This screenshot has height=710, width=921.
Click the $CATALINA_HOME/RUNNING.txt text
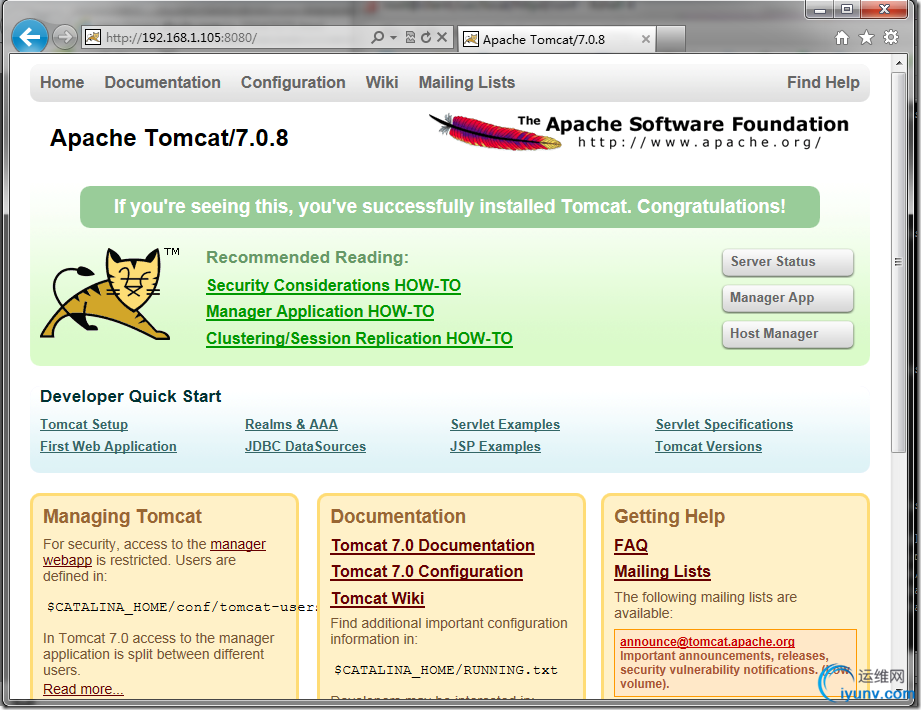[446, 670]
